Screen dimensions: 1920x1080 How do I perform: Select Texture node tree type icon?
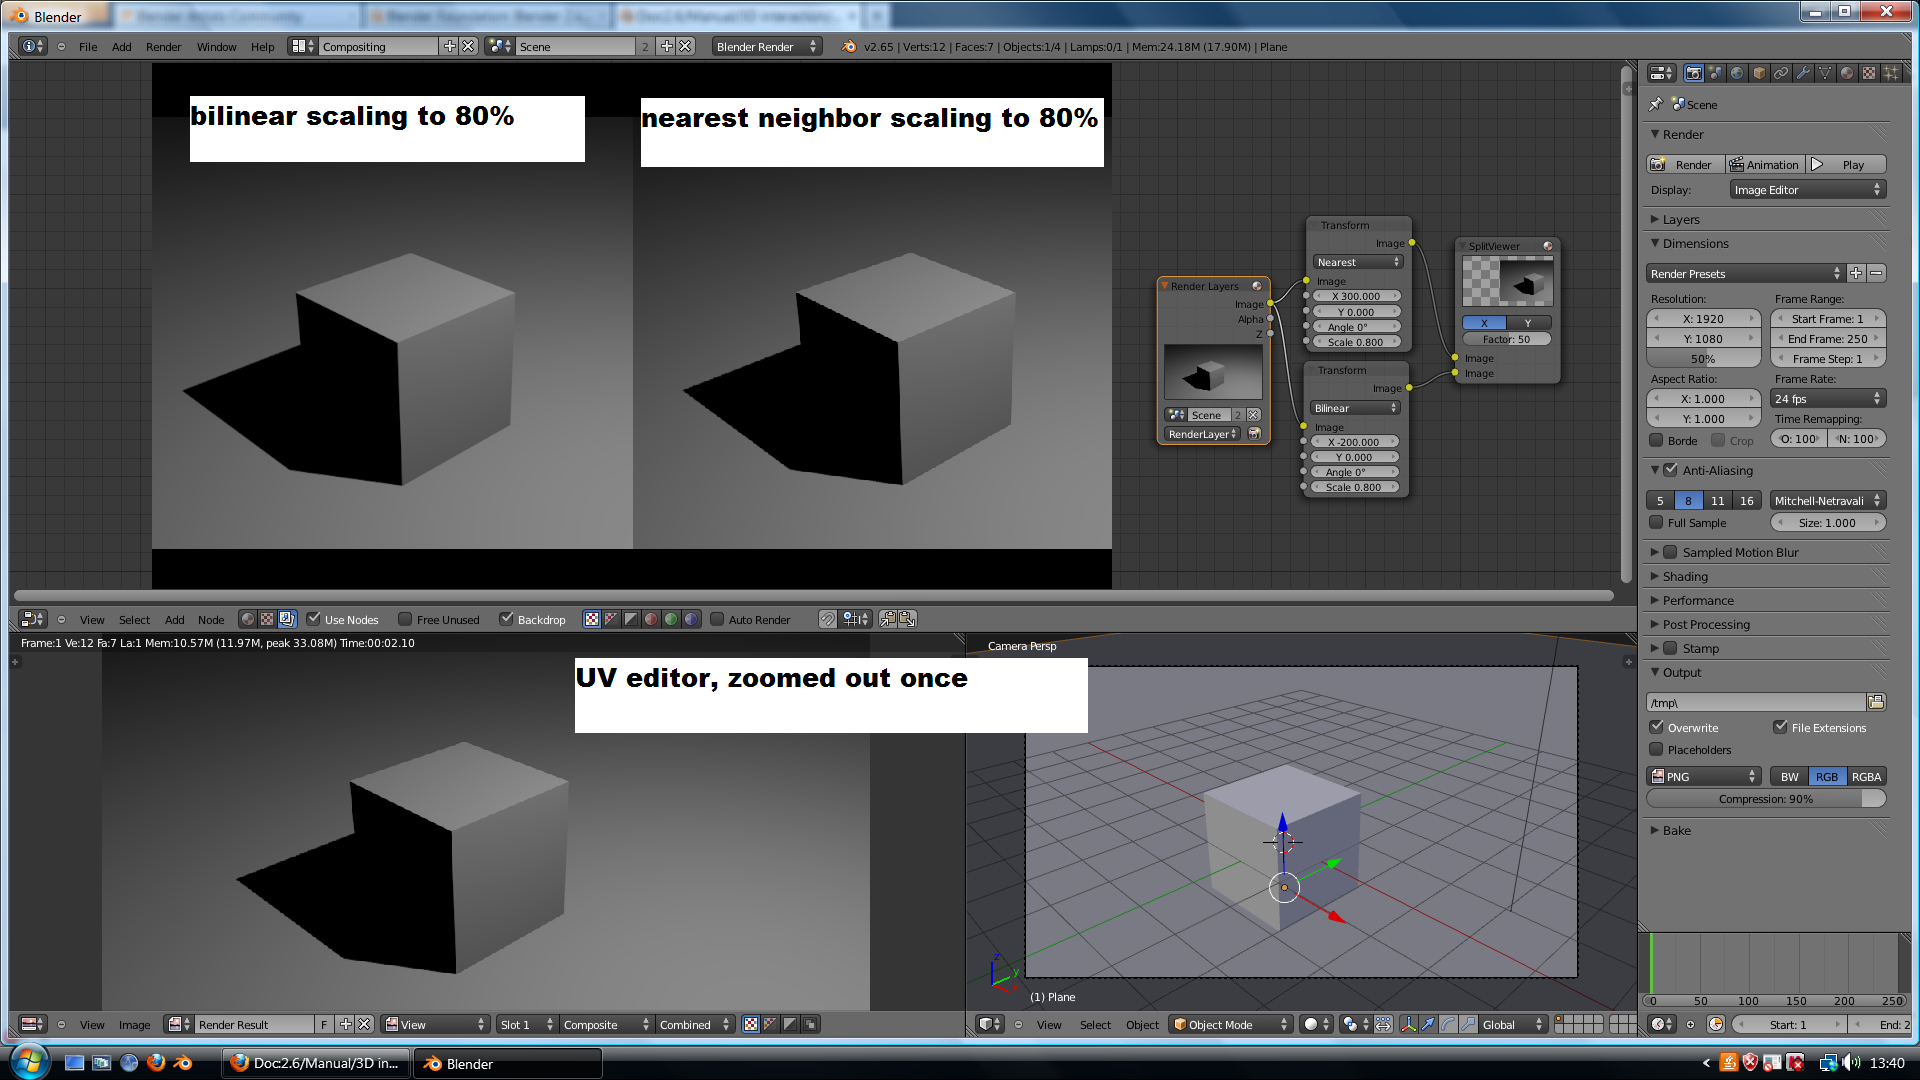coord(267,619)
